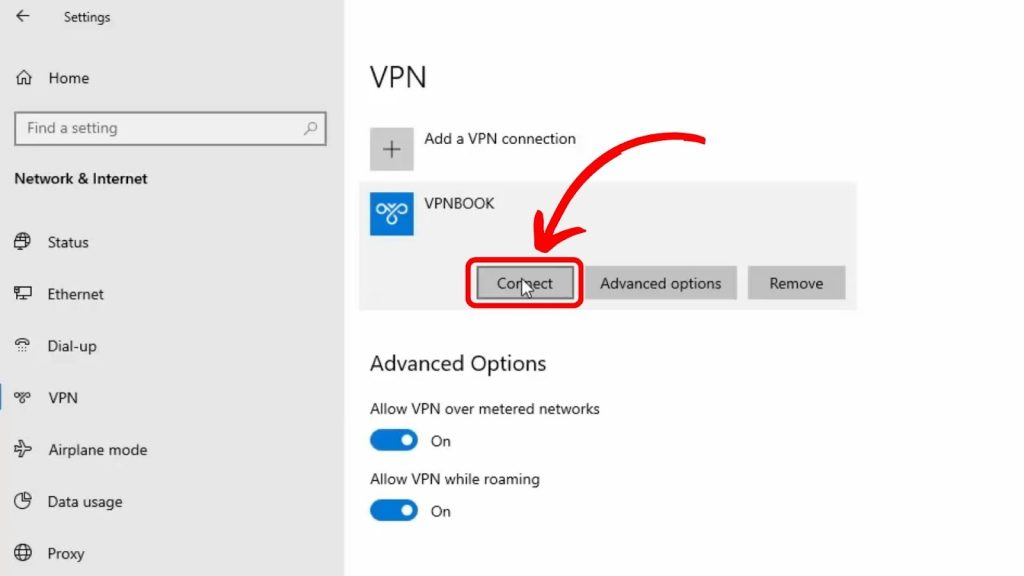Viewport: 1024px width, 576px height.
Task: Select the VPN sidebar icon
Action: 22,398
